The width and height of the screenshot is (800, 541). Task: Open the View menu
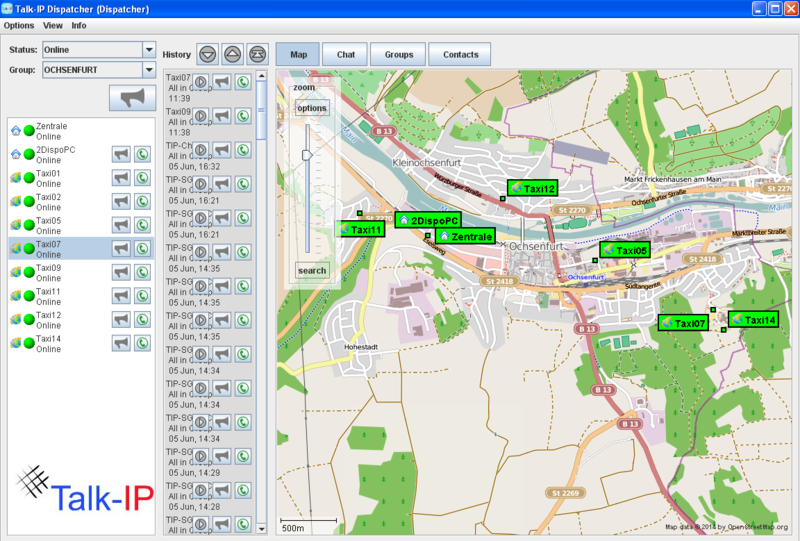53,26
